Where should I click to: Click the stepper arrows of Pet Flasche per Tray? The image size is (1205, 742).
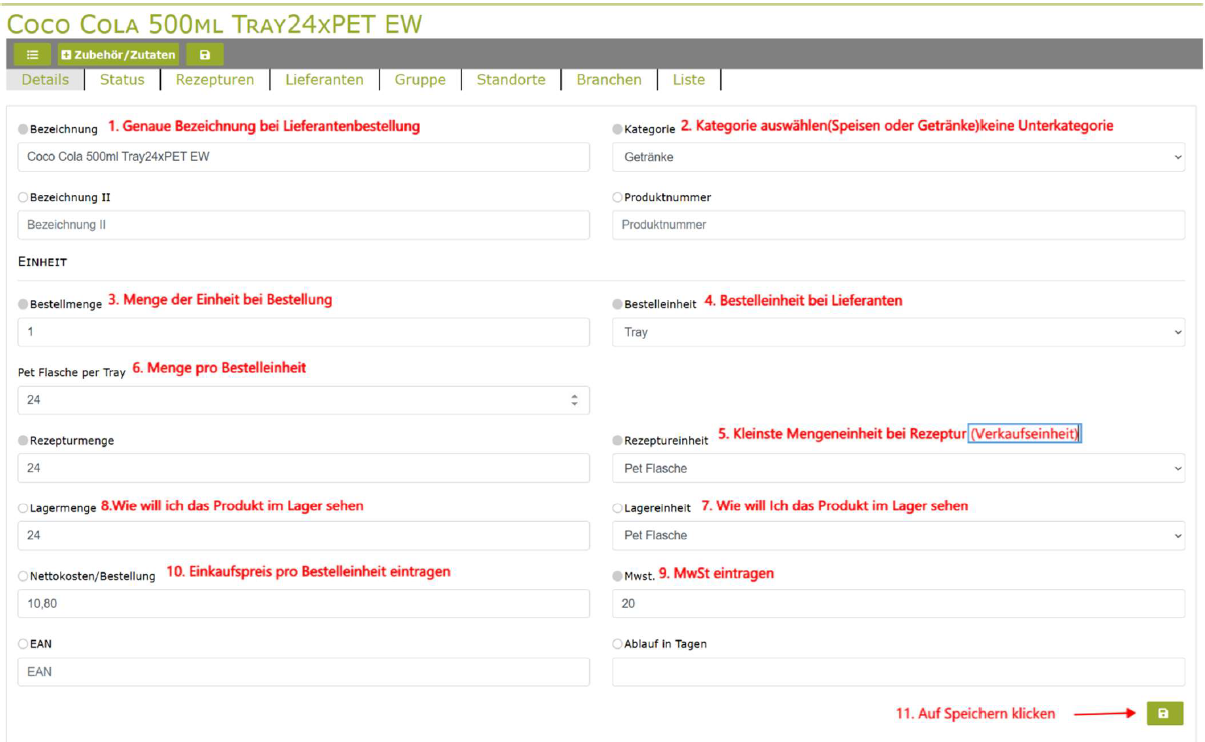[x=574, y=400]
